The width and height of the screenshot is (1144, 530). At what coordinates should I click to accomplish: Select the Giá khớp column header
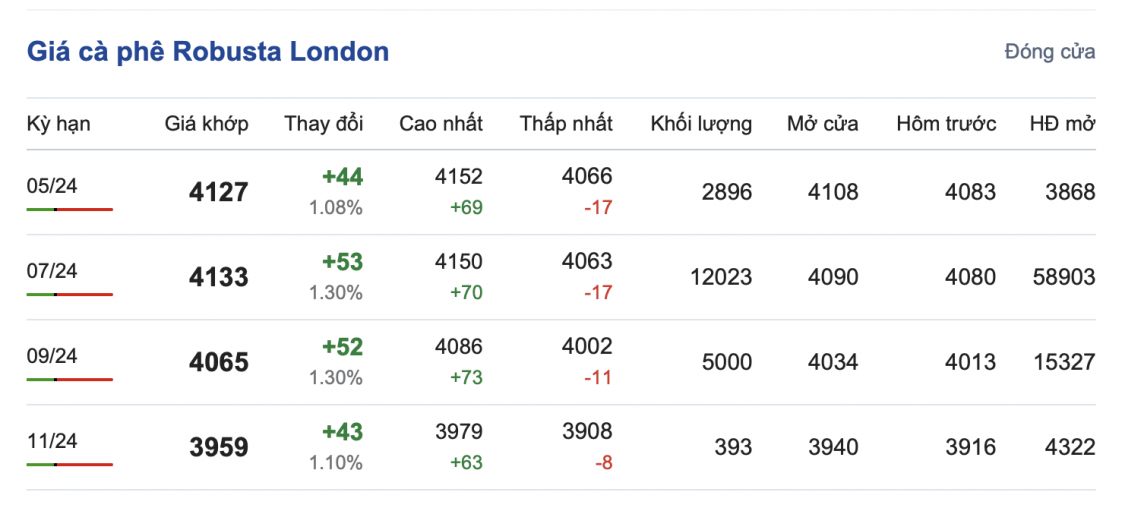pos(207,124)
